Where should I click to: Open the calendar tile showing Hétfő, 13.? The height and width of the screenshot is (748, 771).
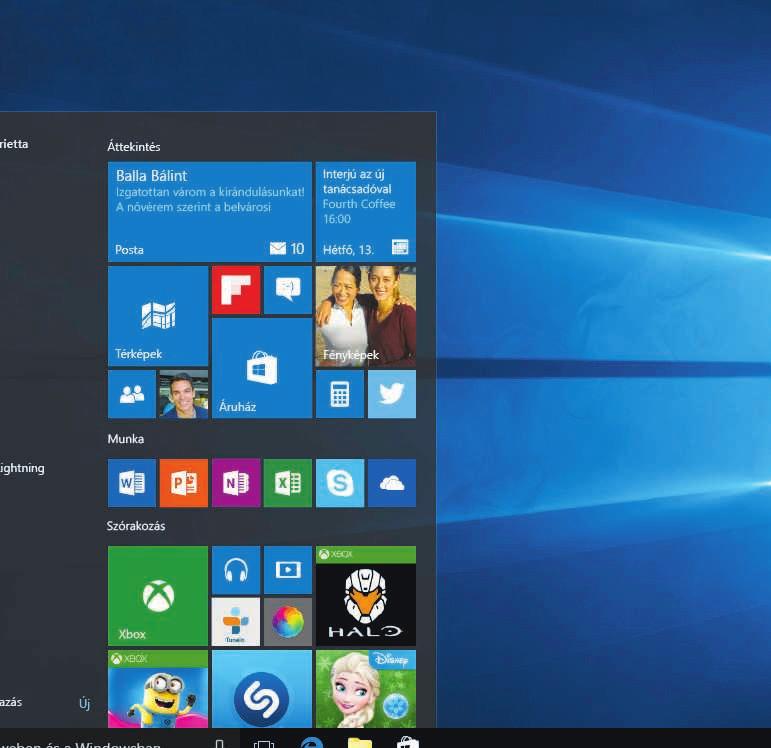[x=365, y=211]
